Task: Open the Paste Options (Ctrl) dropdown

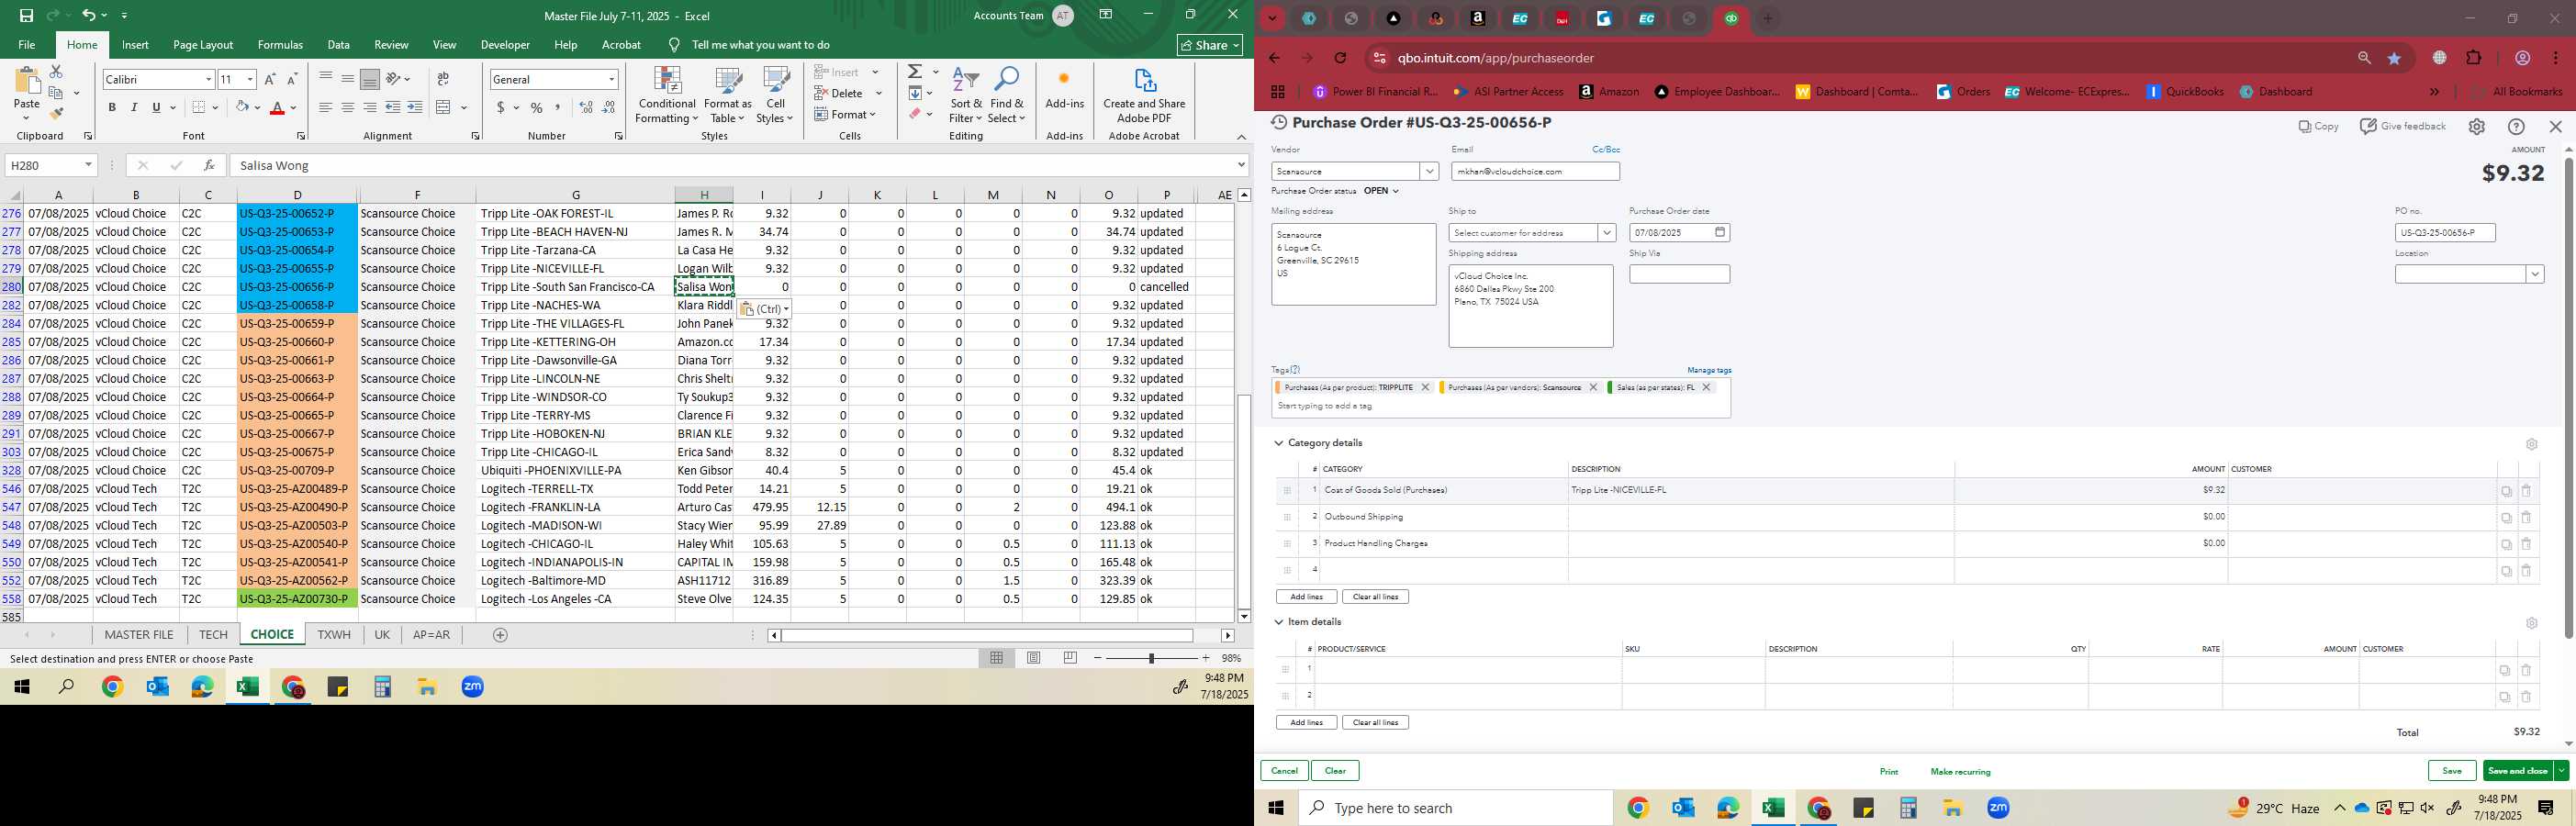Action: tap(765, 309)
